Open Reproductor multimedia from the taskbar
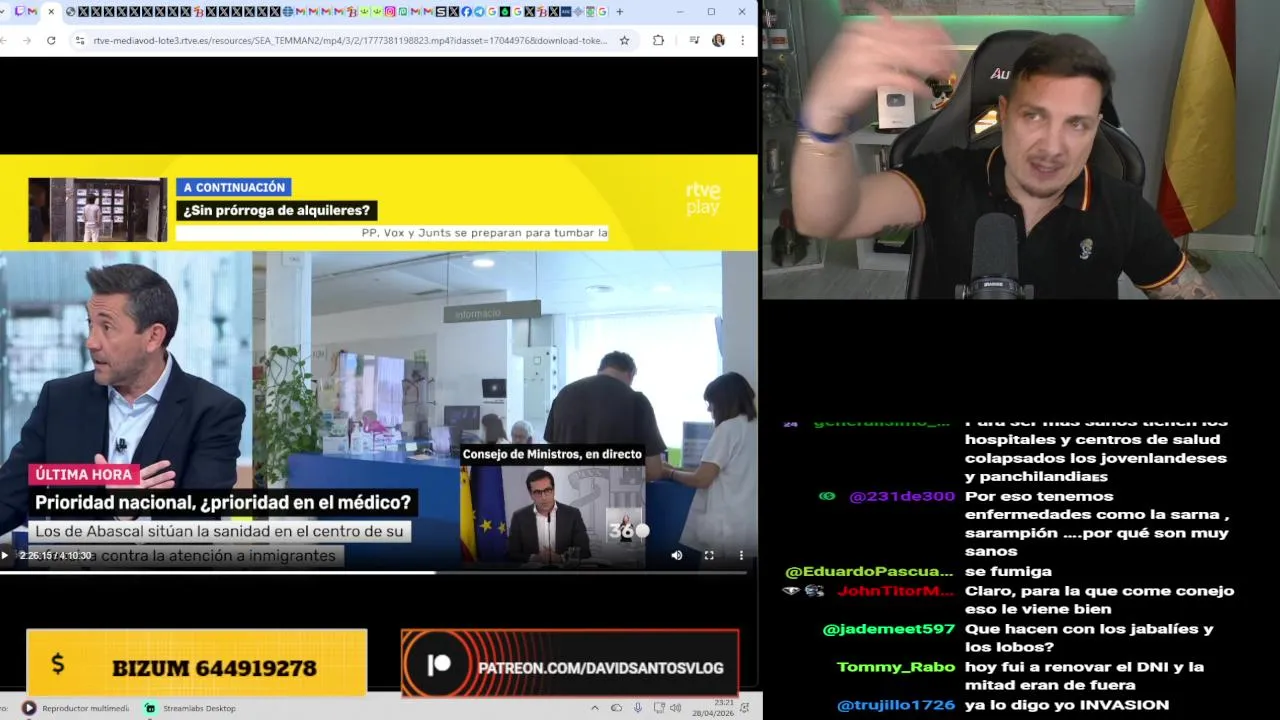 point(76,708)
